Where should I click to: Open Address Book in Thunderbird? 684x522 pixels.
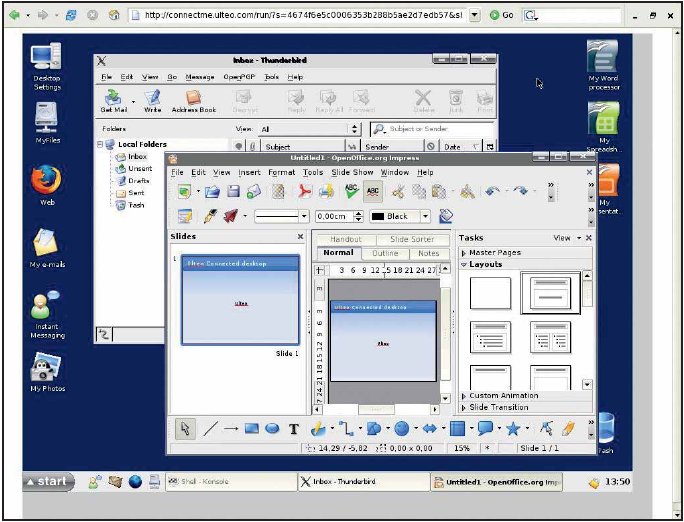[x=194, y=102]
